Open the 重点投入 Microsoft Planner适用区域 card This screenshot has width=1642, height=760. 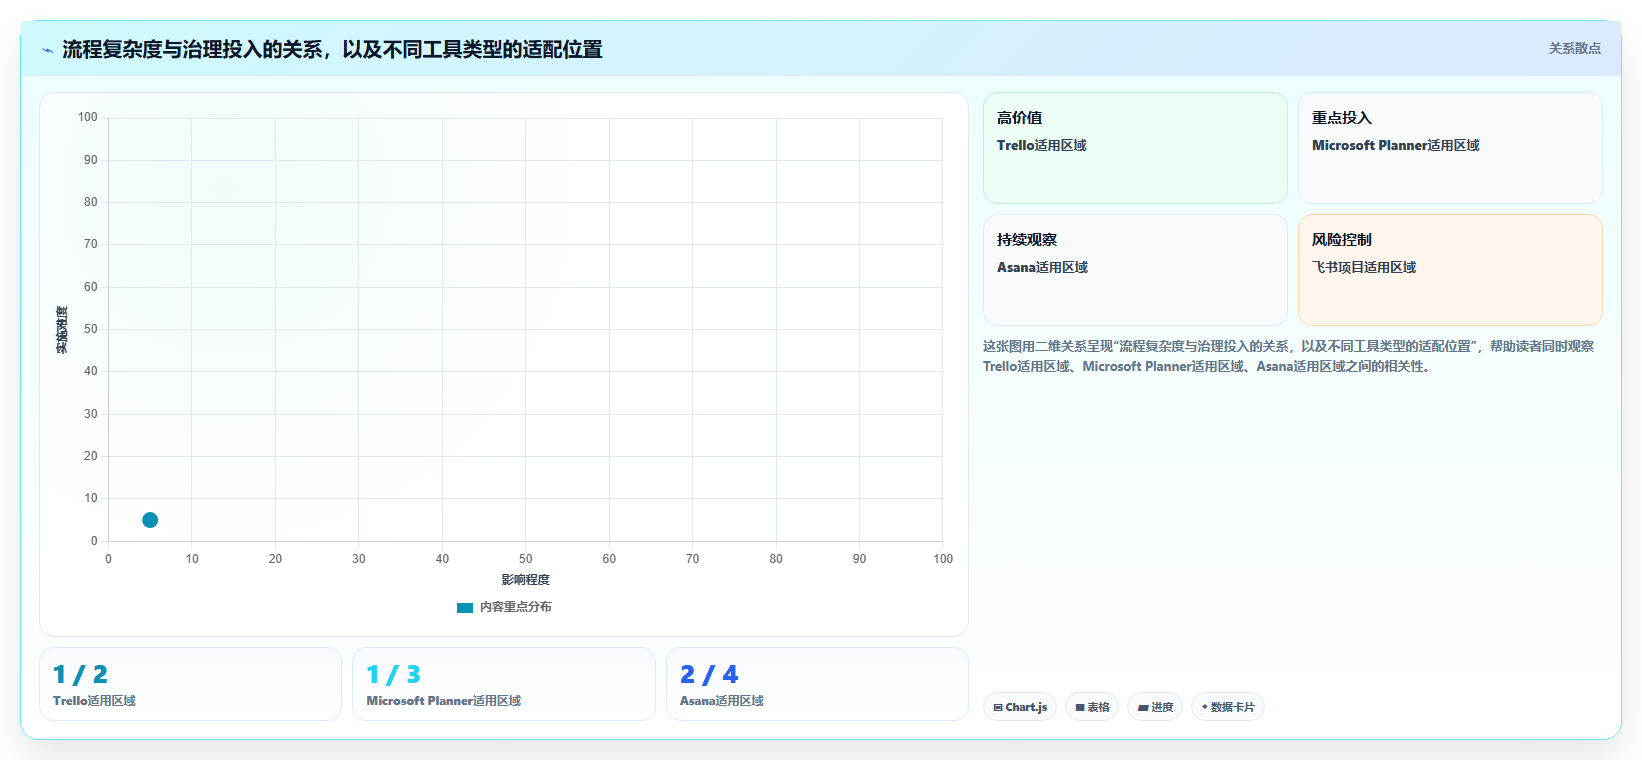(x=1450, y=148)
